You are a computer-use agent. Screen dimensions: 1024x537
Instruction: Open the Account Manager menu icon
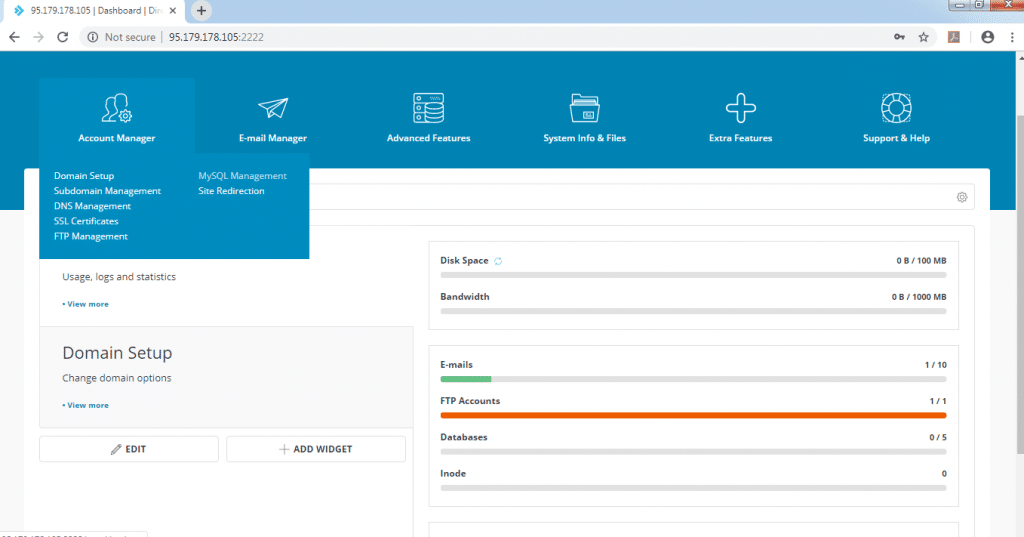point(117,108)
